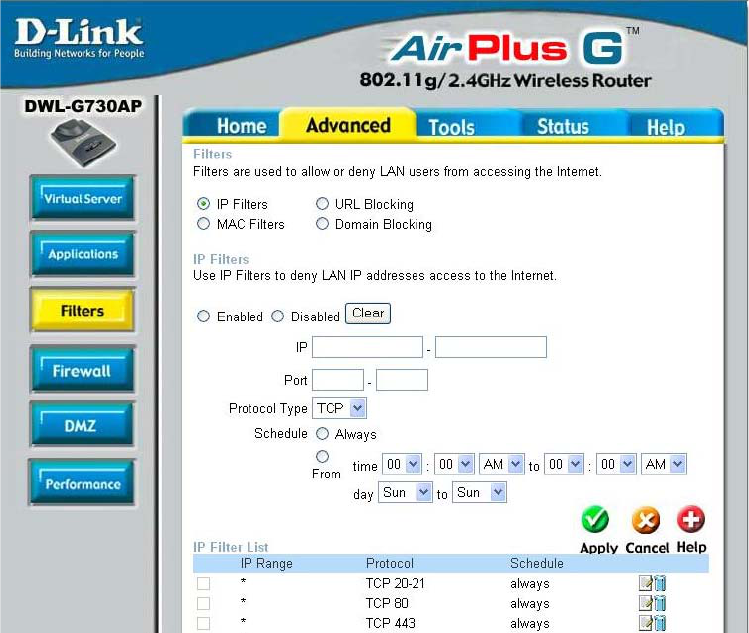Click the IP Range column header
This screenshot has width=749, height=633.
click(x=267, y=563)
